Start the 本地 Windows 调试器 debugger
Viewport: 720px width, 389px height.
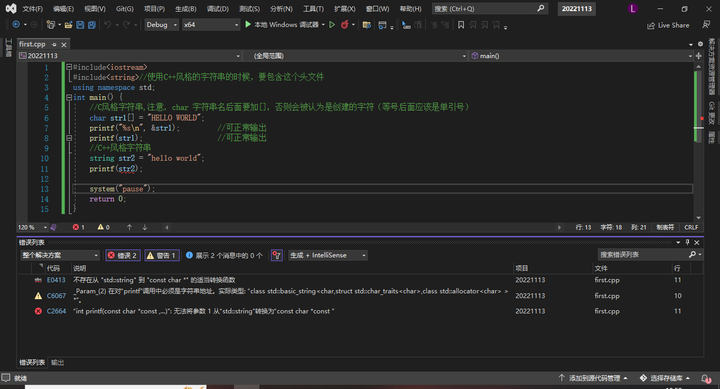coord(281,25)
